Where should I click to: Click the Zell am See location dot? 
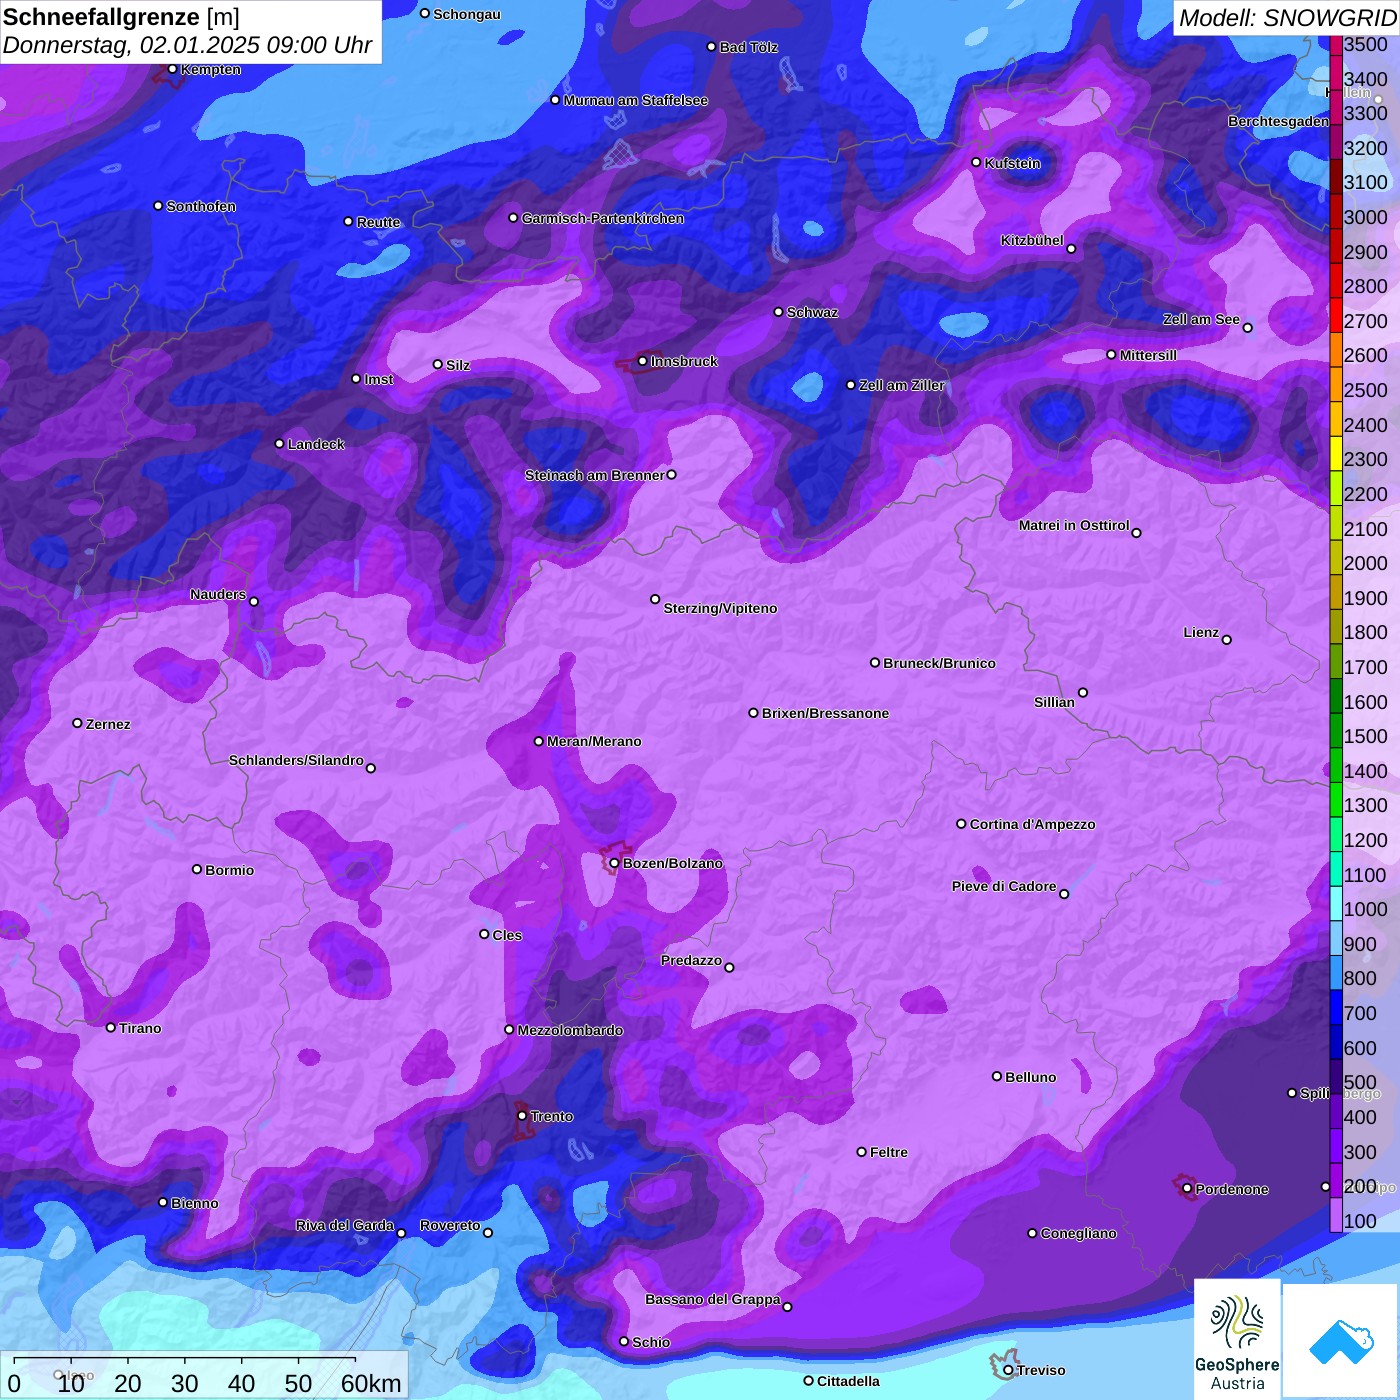1247,327
